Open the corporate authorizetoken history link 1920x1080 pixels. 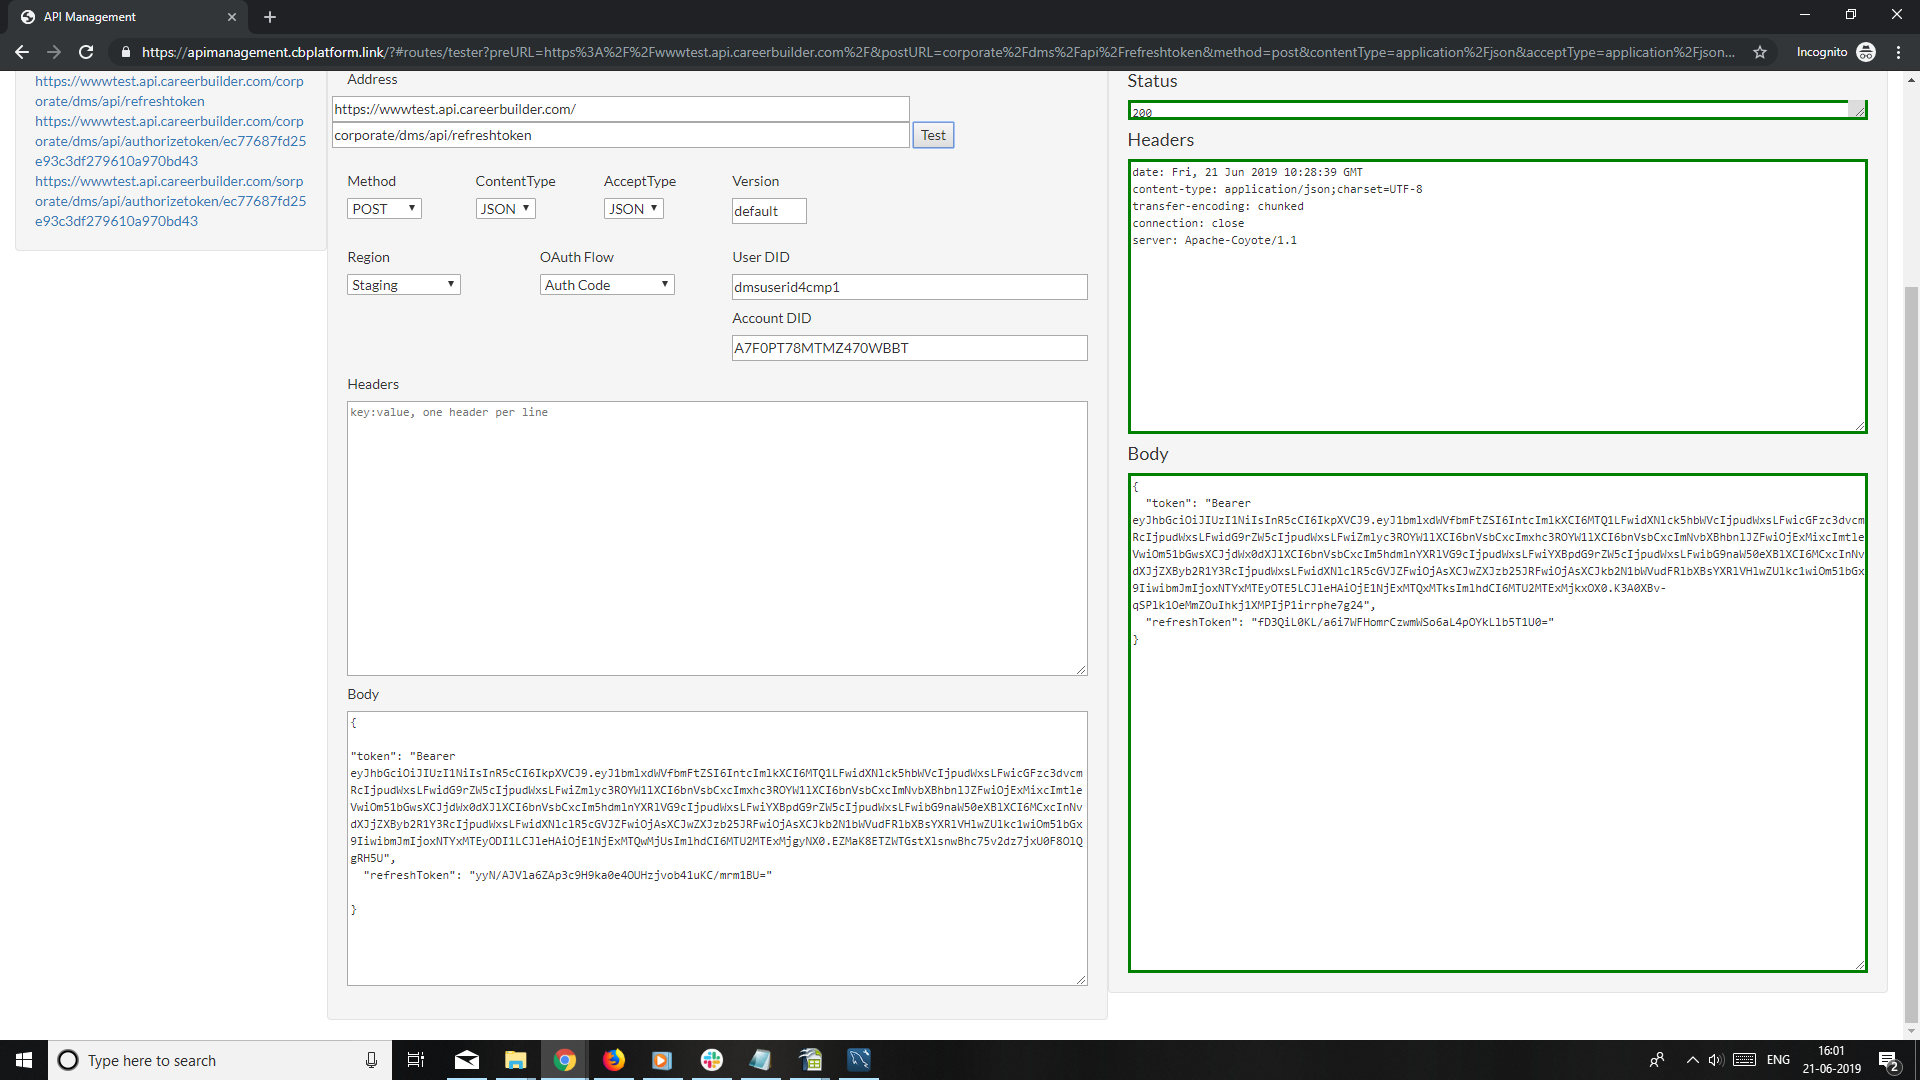click(x=170, y=141)
